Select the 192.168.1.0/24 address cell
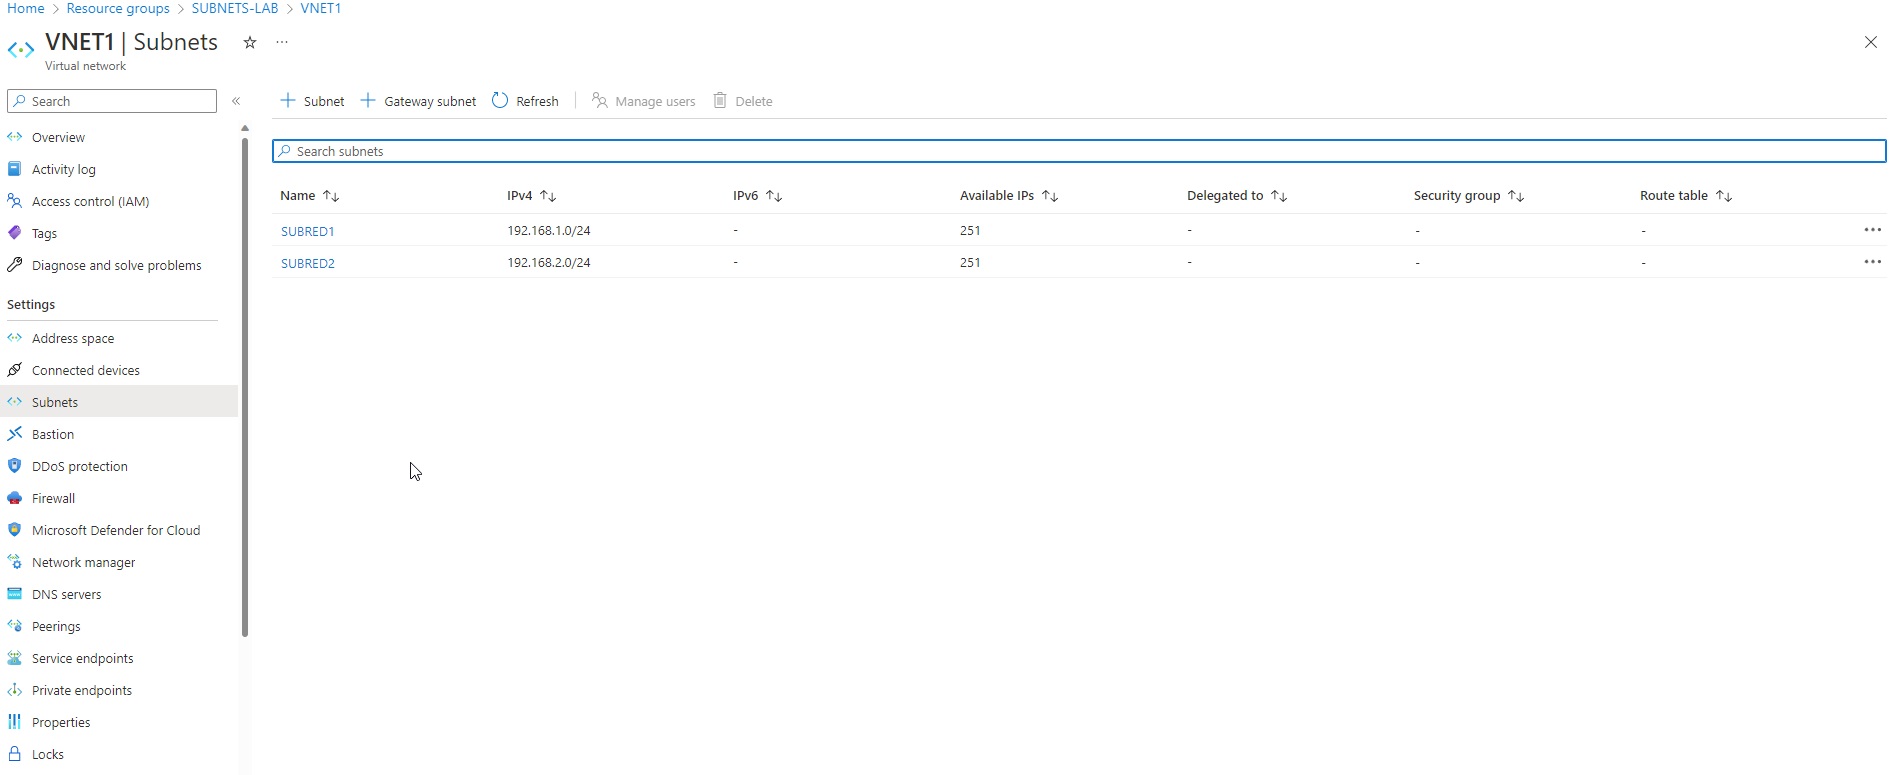1897x775 pixels. (x=549, y=230)
